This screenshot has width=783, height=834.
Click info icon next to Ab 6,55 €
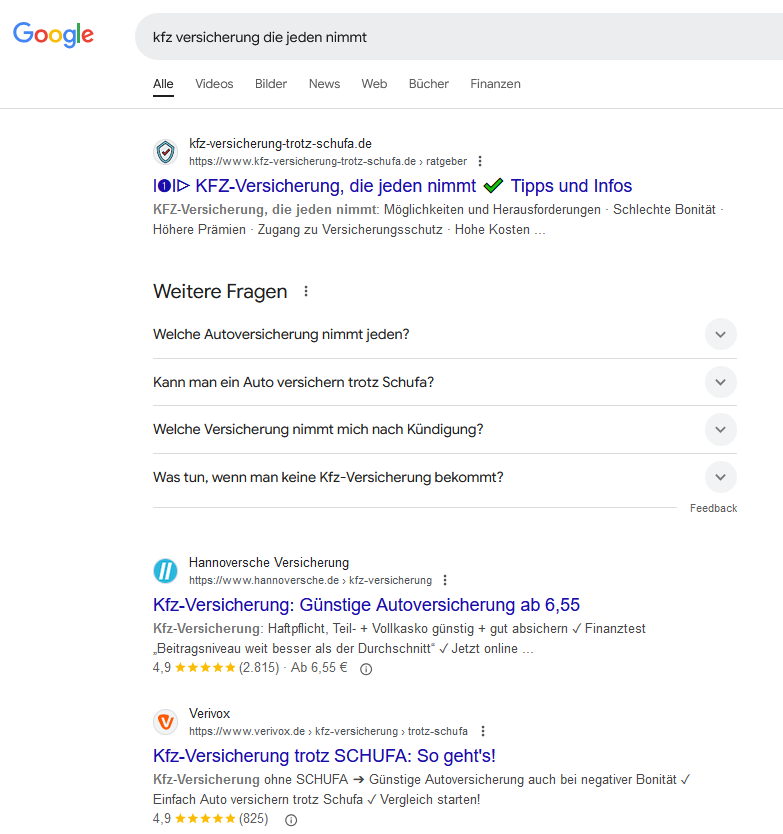366,669
